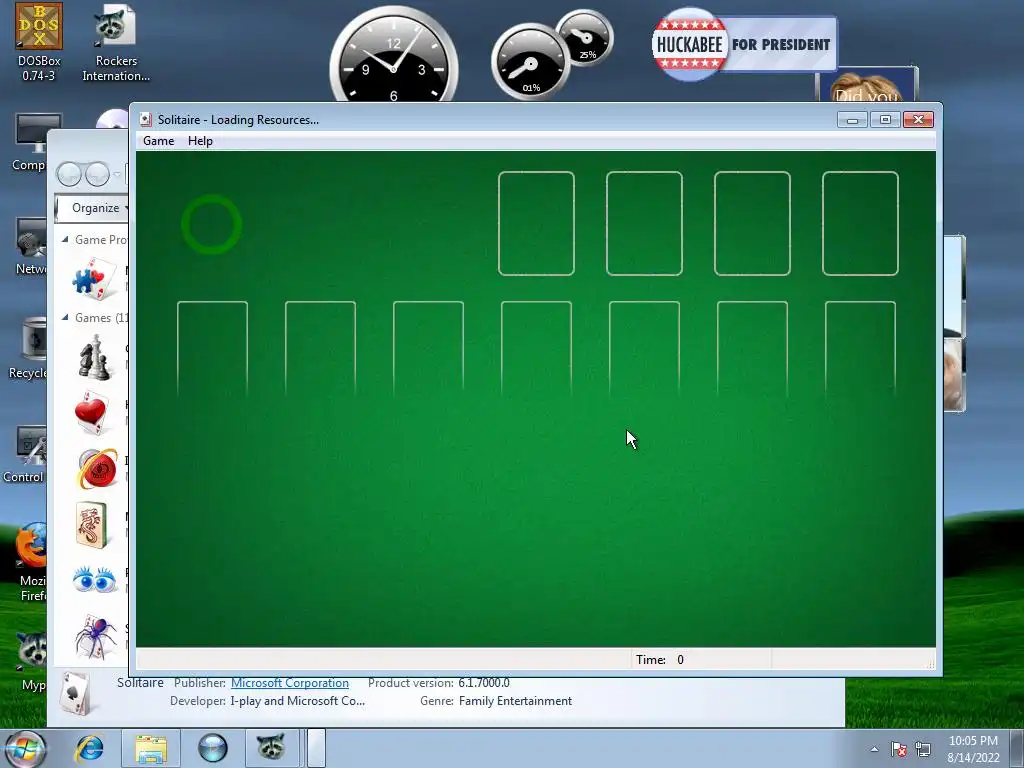Open the Rockers International desktop shortcut

(x=116, y=42)
